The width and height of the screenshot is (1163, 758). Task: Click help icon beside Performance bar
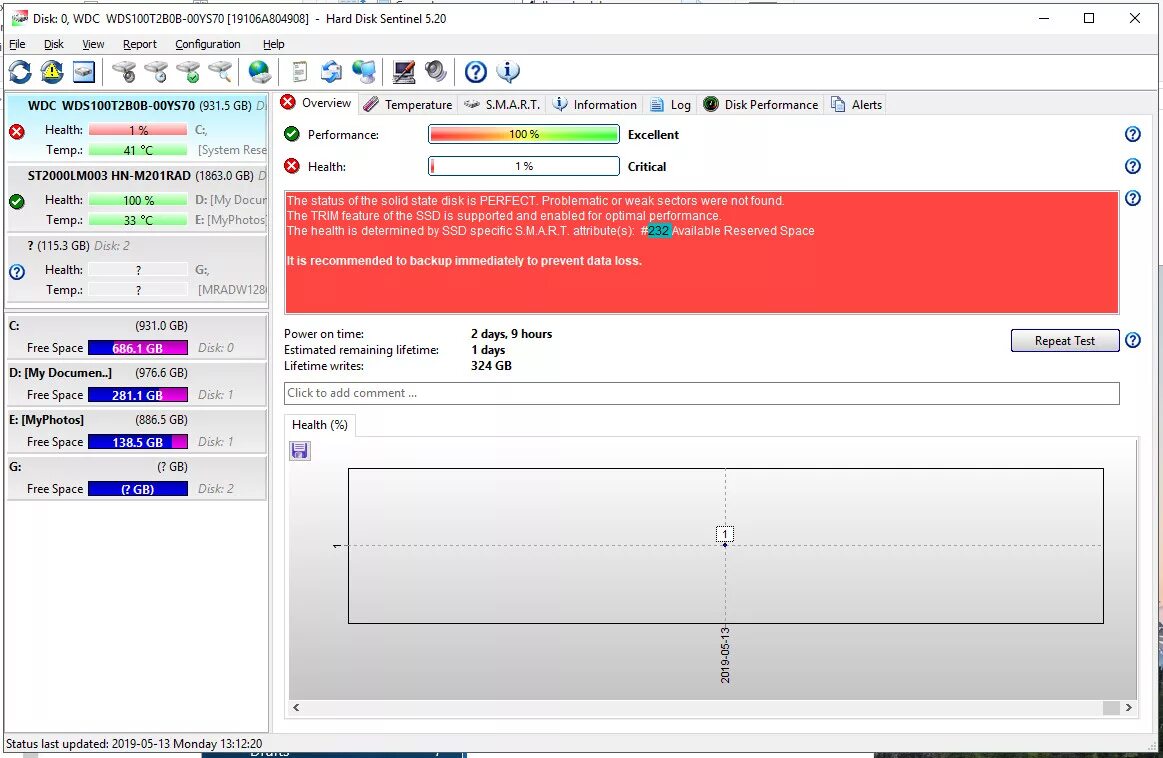coord(1133,134)
